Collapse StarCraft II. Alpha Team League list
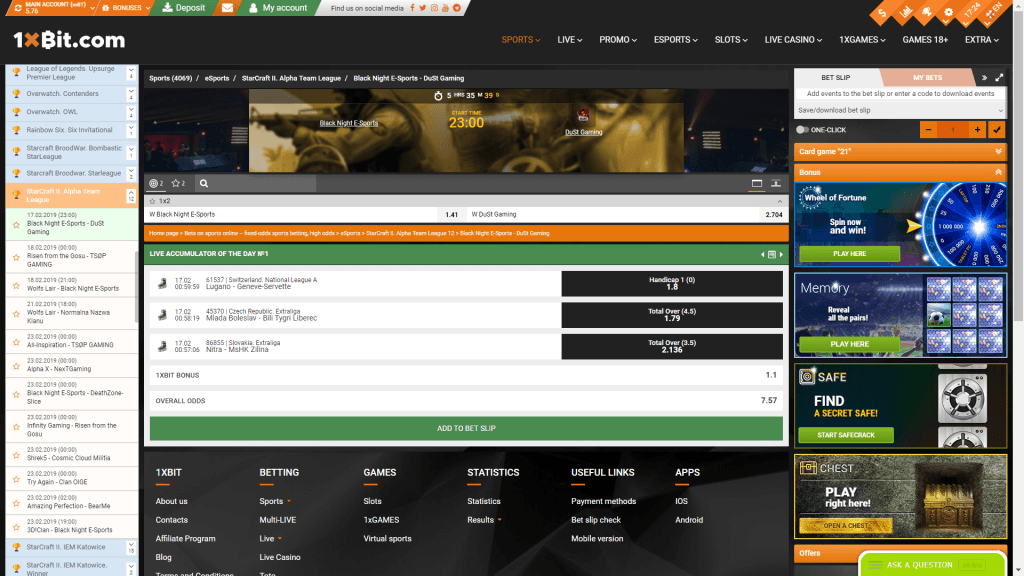The image size is (1024, 576). point(131,195)
